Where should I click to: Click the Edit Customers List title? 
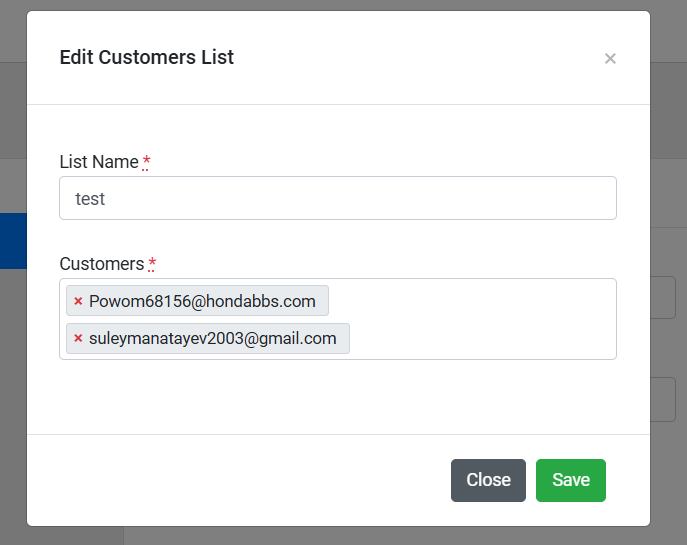point(147,57)
